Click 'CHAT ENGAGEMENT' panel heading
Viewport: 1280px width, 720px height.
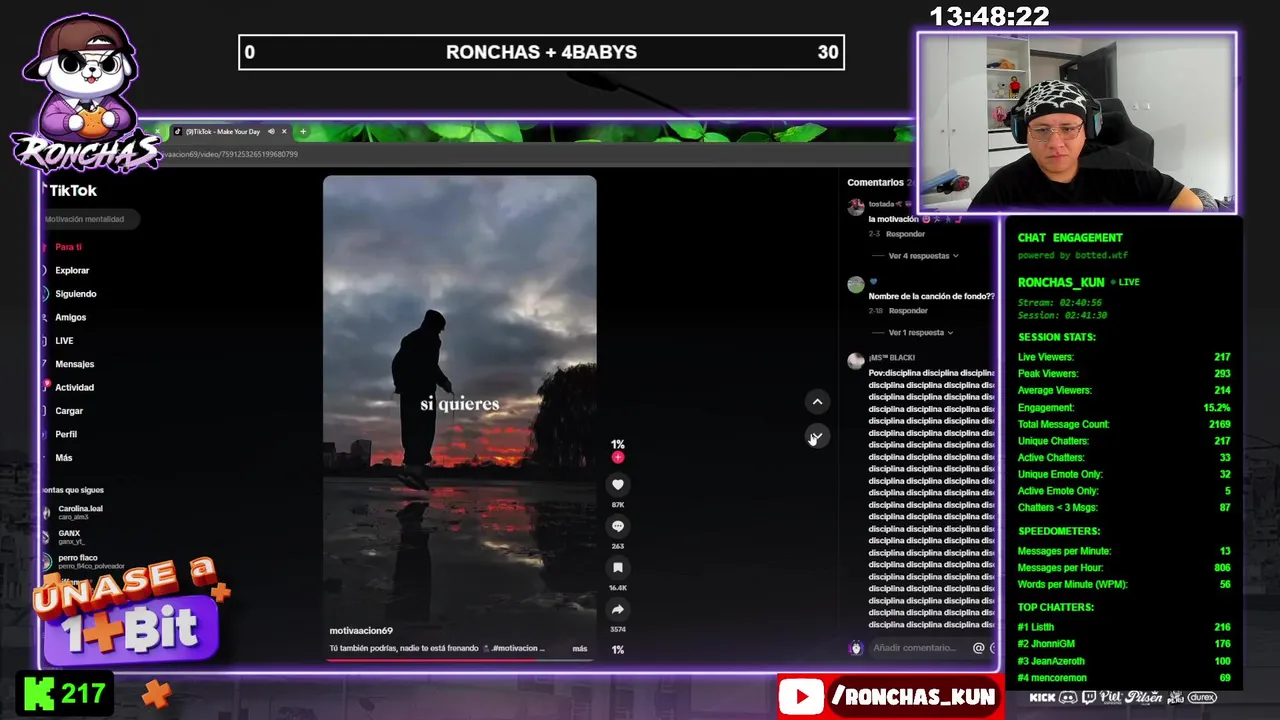[1070, 238]
